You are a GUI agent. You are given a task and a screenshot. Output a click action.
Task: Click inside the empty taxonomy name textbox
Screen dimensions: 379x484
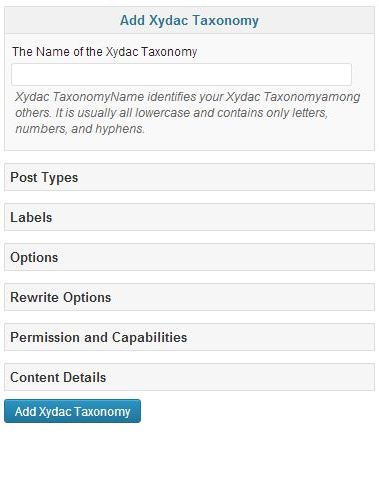[181, 74]
